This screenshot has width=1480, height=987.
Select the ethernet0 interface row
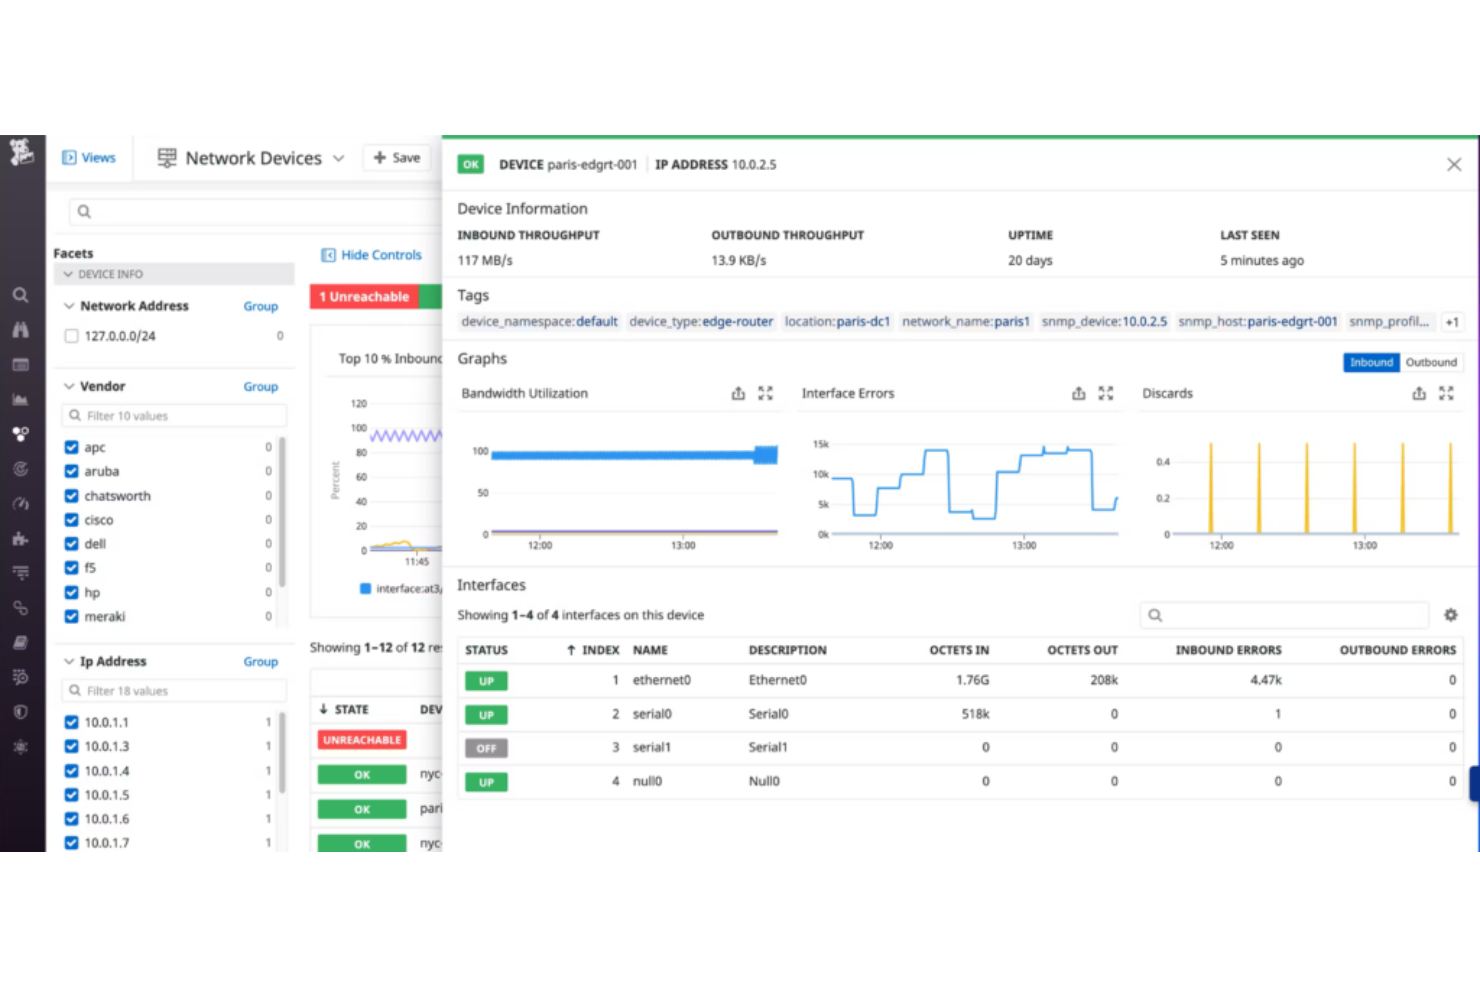[x=960, y=680]
